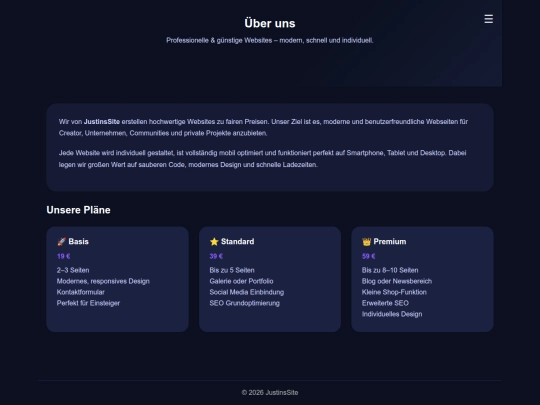
Task: Click "2–3 Seiten" in Basis plan
Action: (x=73, y=270)
